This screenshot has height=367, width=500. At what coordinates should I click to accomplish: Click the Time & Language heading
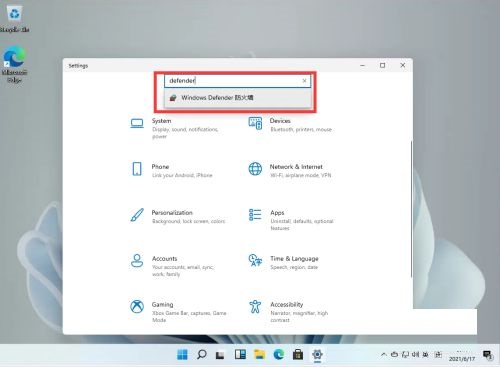[x=294, y=258]
